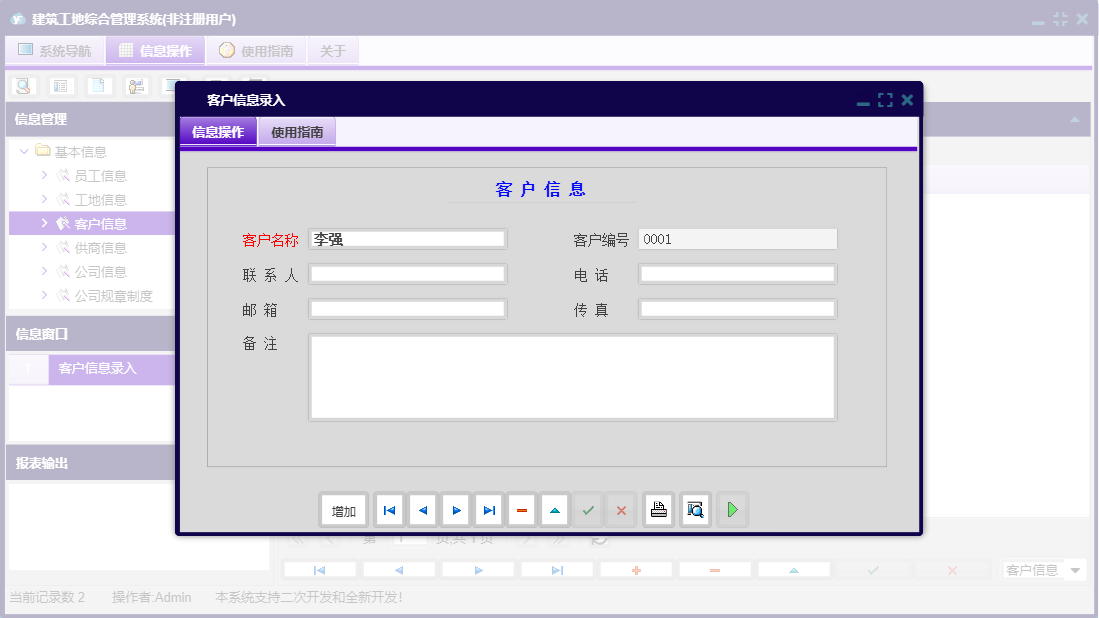Open the 系统导航 ribbon tab

pyautogui.click(x=55, y=50)
